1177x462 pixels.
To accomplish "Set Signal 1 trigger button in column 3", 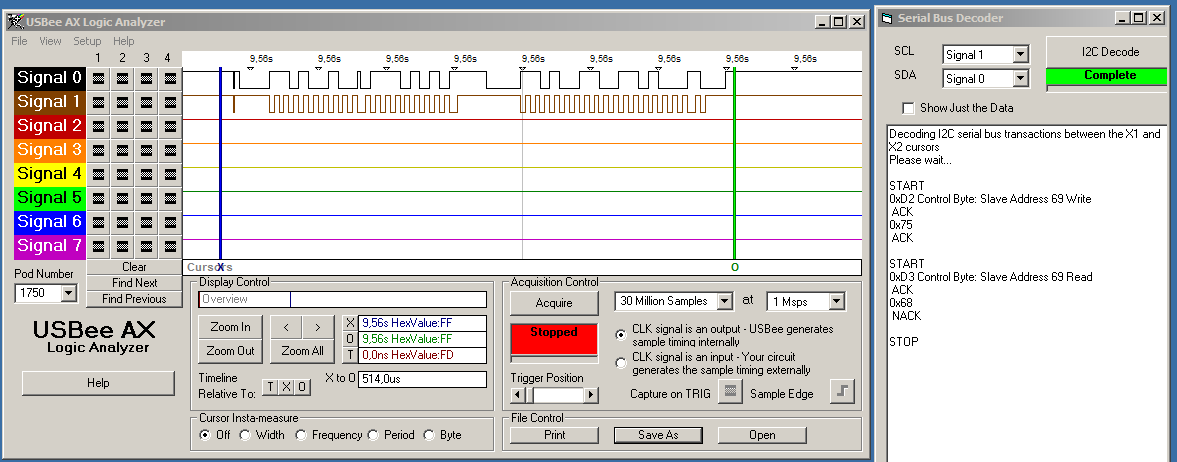I will coord(146,101).
